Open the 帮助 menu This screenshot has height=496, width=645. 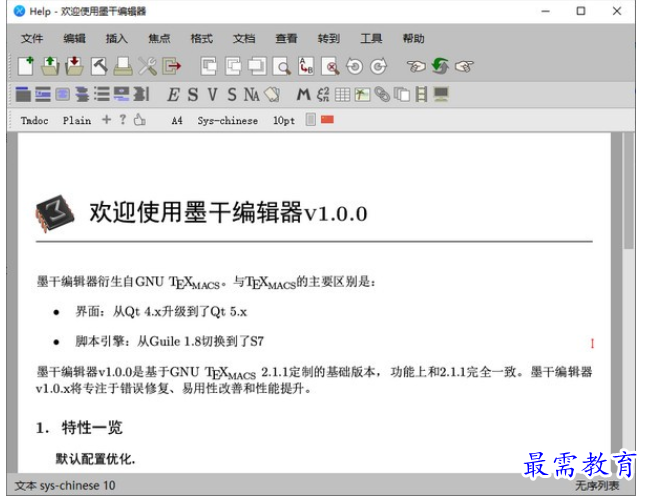point(413,39)
